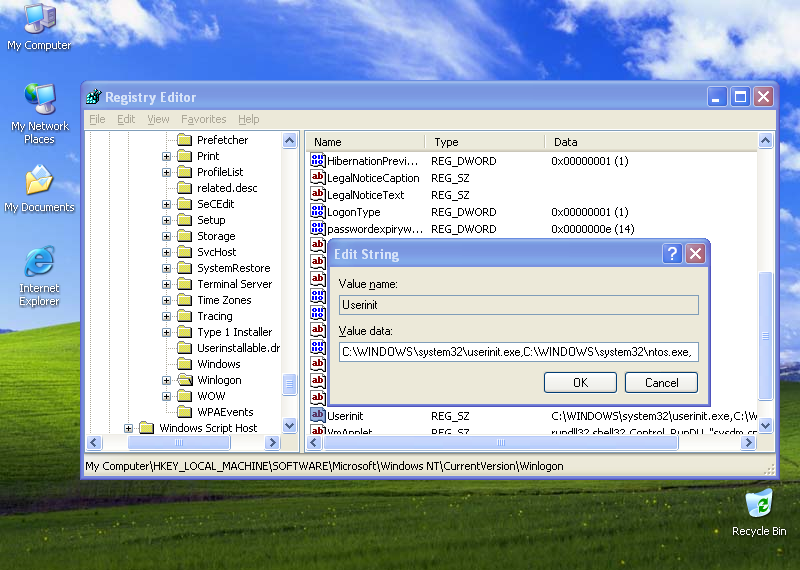
Task: Expand the Storage key
Action: coord(166,236)
